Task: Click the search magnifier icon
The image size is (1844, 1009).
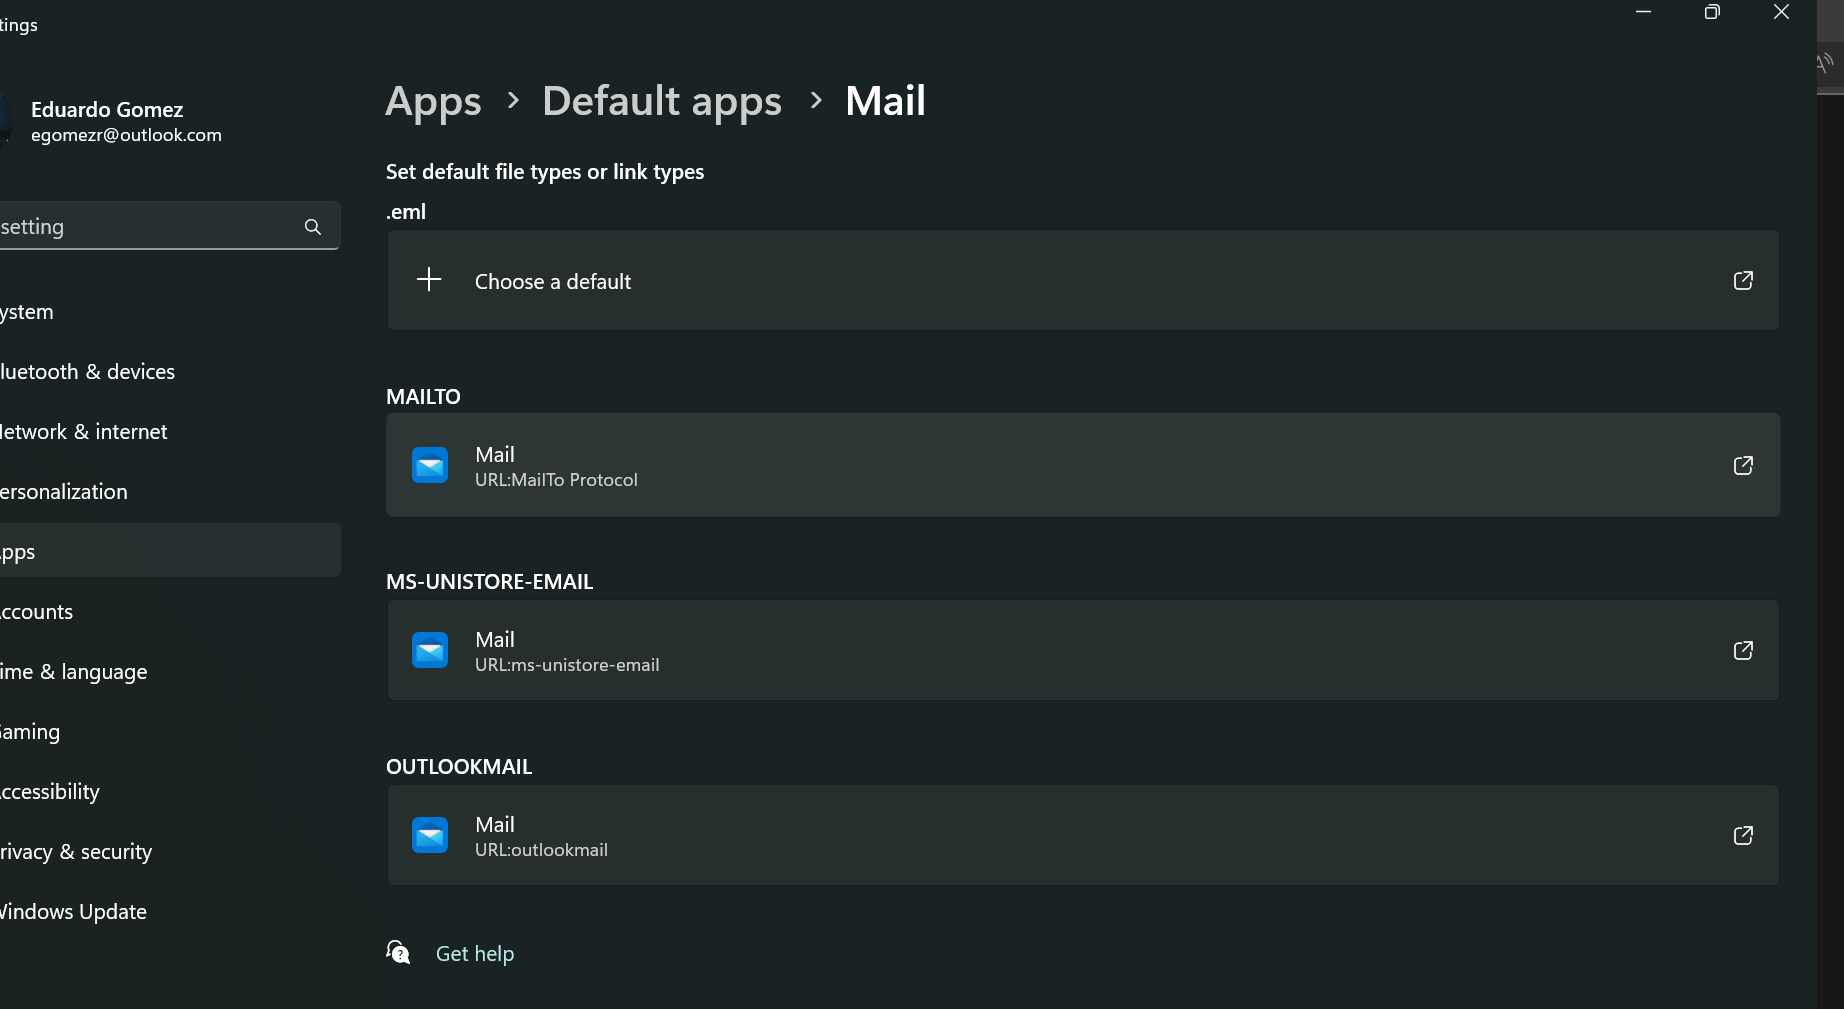Action: pyautogui.click(x=312, y=226)
